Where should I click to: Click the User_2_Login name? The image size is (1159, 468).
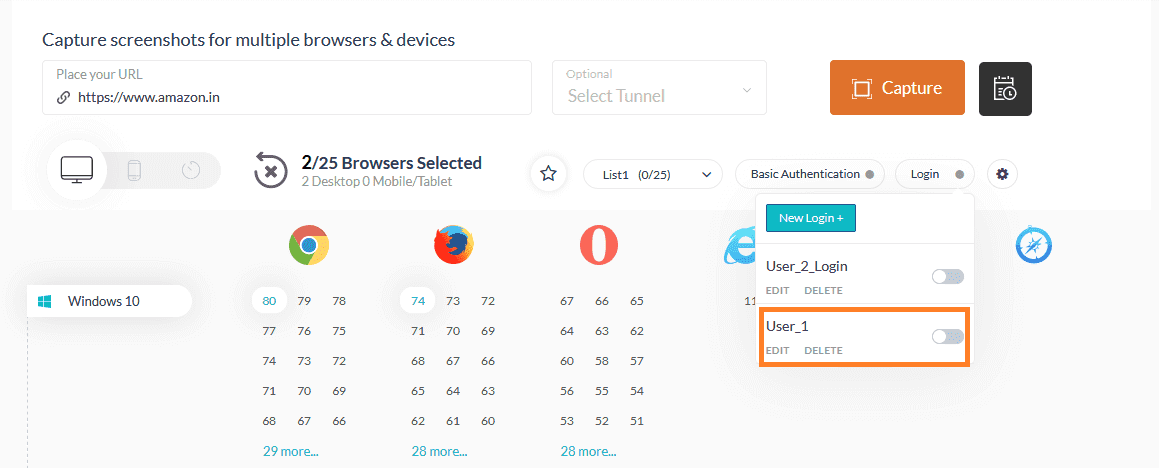[x=806, y=266]
